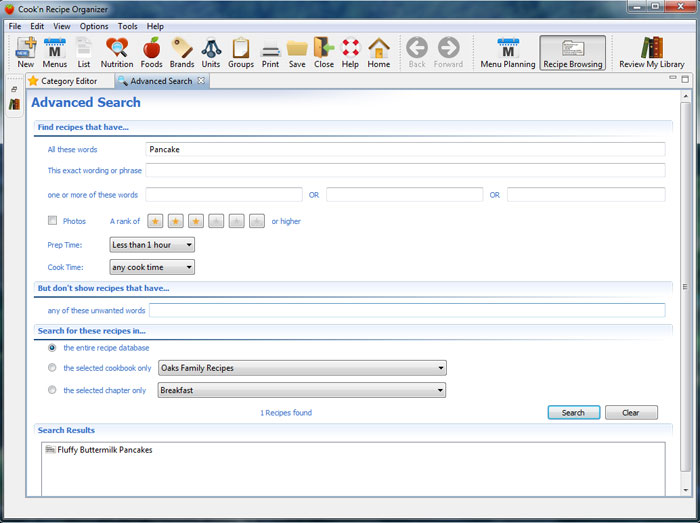Click the Print toolbar icon
The height and width of the screenshot is (523, 700).
(x=270, y=53)
